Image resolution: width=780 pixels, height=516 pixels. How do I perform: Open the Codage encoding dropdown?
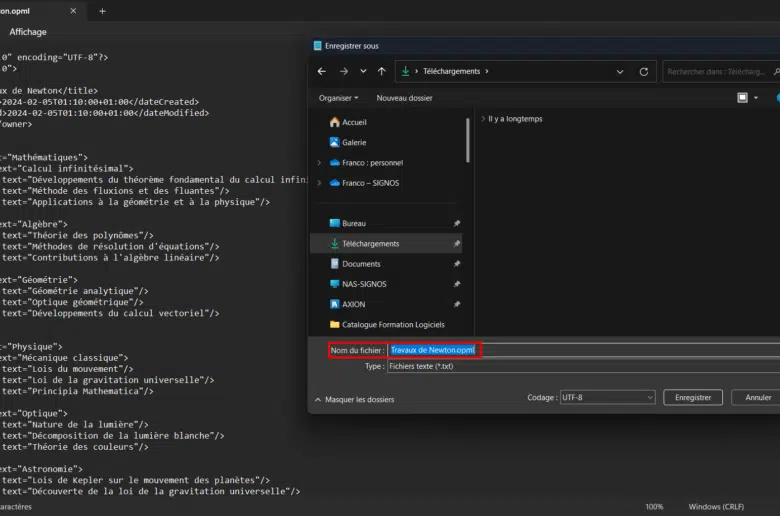[x=607, y=397]
